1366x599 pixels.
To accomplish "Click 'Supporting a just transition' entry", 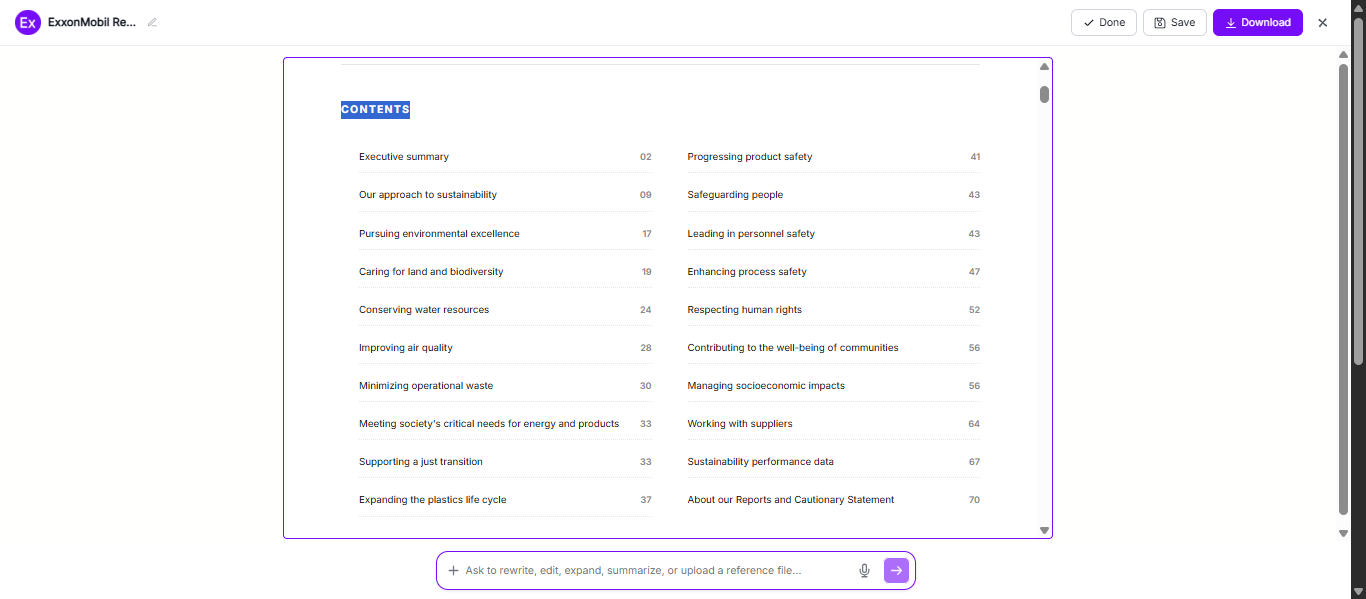I will coord(421,462).
